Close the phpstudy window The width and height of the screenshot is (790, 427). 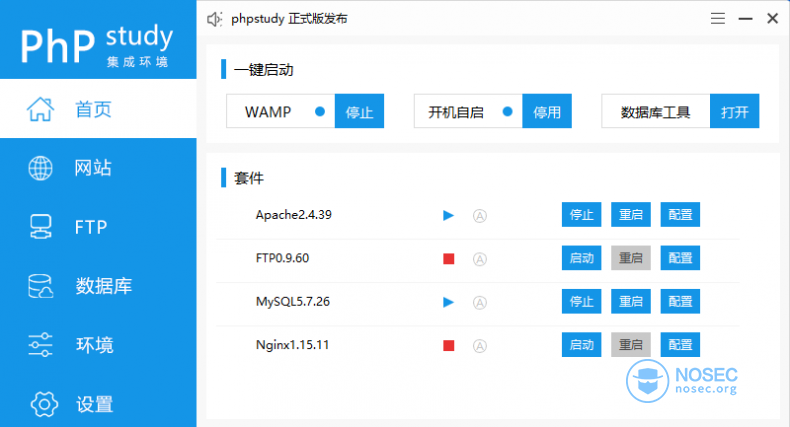click(x=772, y=19)
